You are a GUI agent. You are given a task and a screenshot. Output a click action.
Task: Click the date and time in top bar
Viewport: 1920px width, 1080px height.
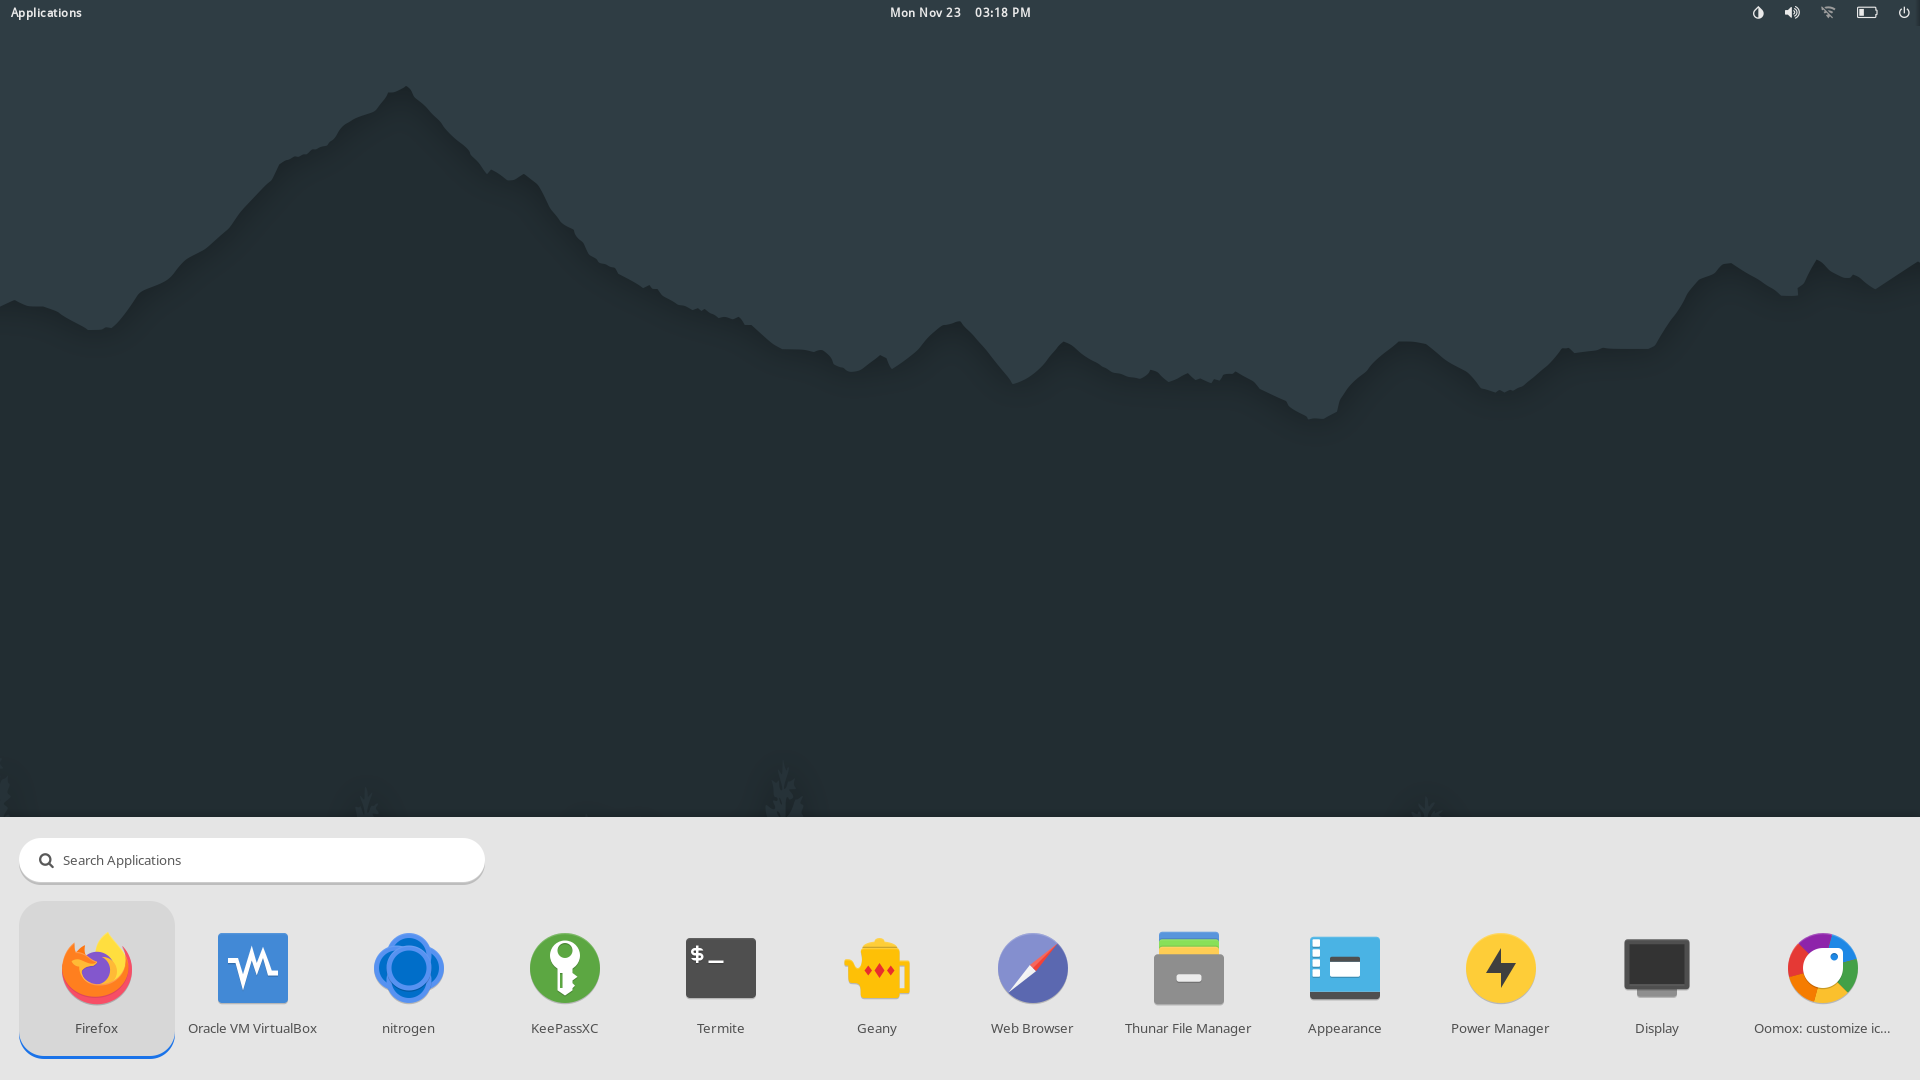[x=960, y=13]
